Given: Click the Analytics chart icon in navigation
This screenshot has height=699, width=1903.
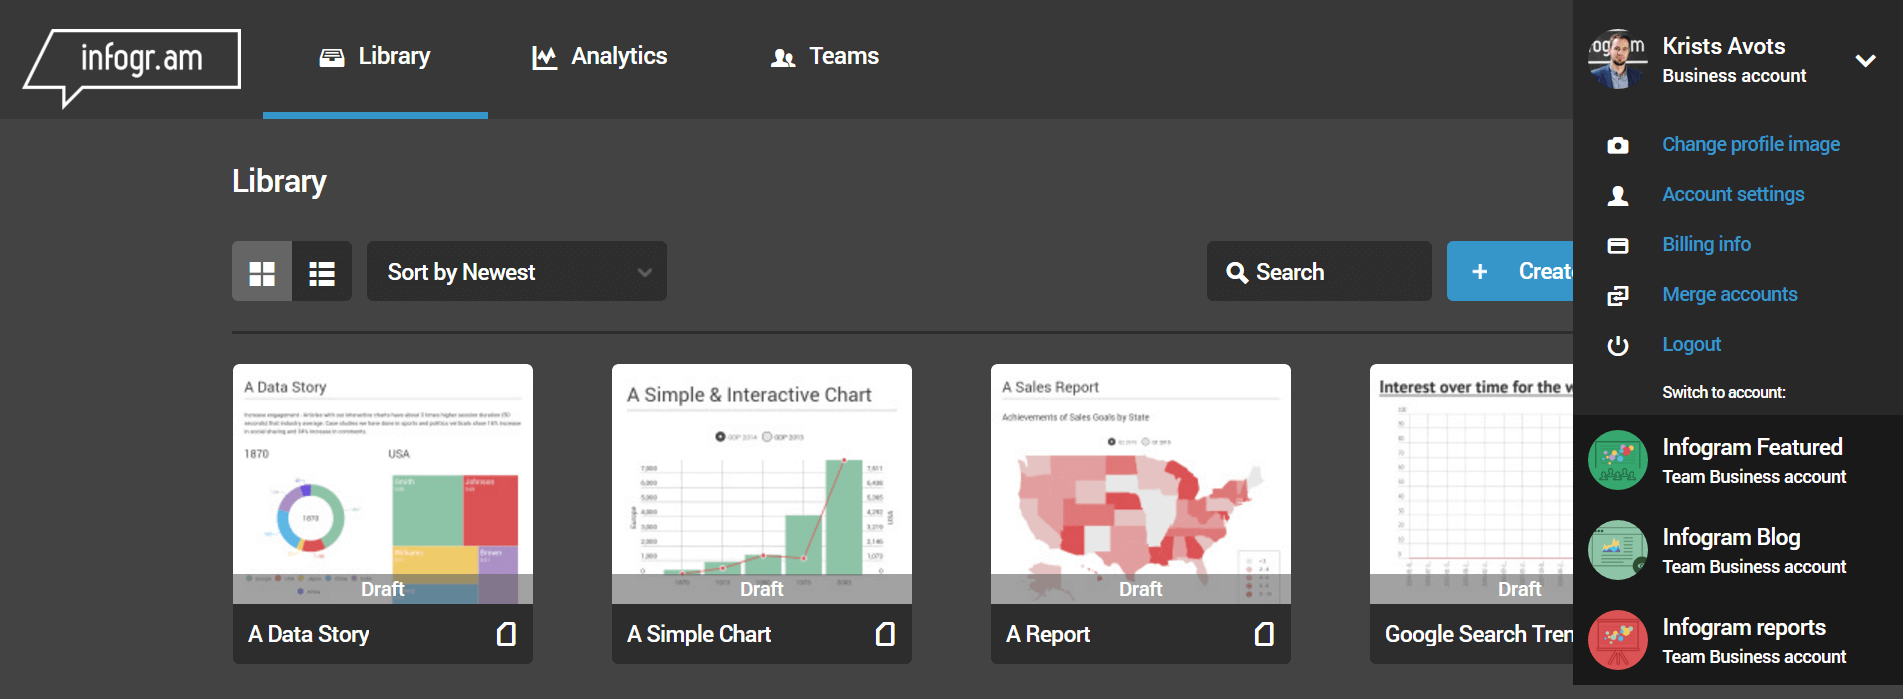Looking at the screenshot, I should (x=544, y=58).
